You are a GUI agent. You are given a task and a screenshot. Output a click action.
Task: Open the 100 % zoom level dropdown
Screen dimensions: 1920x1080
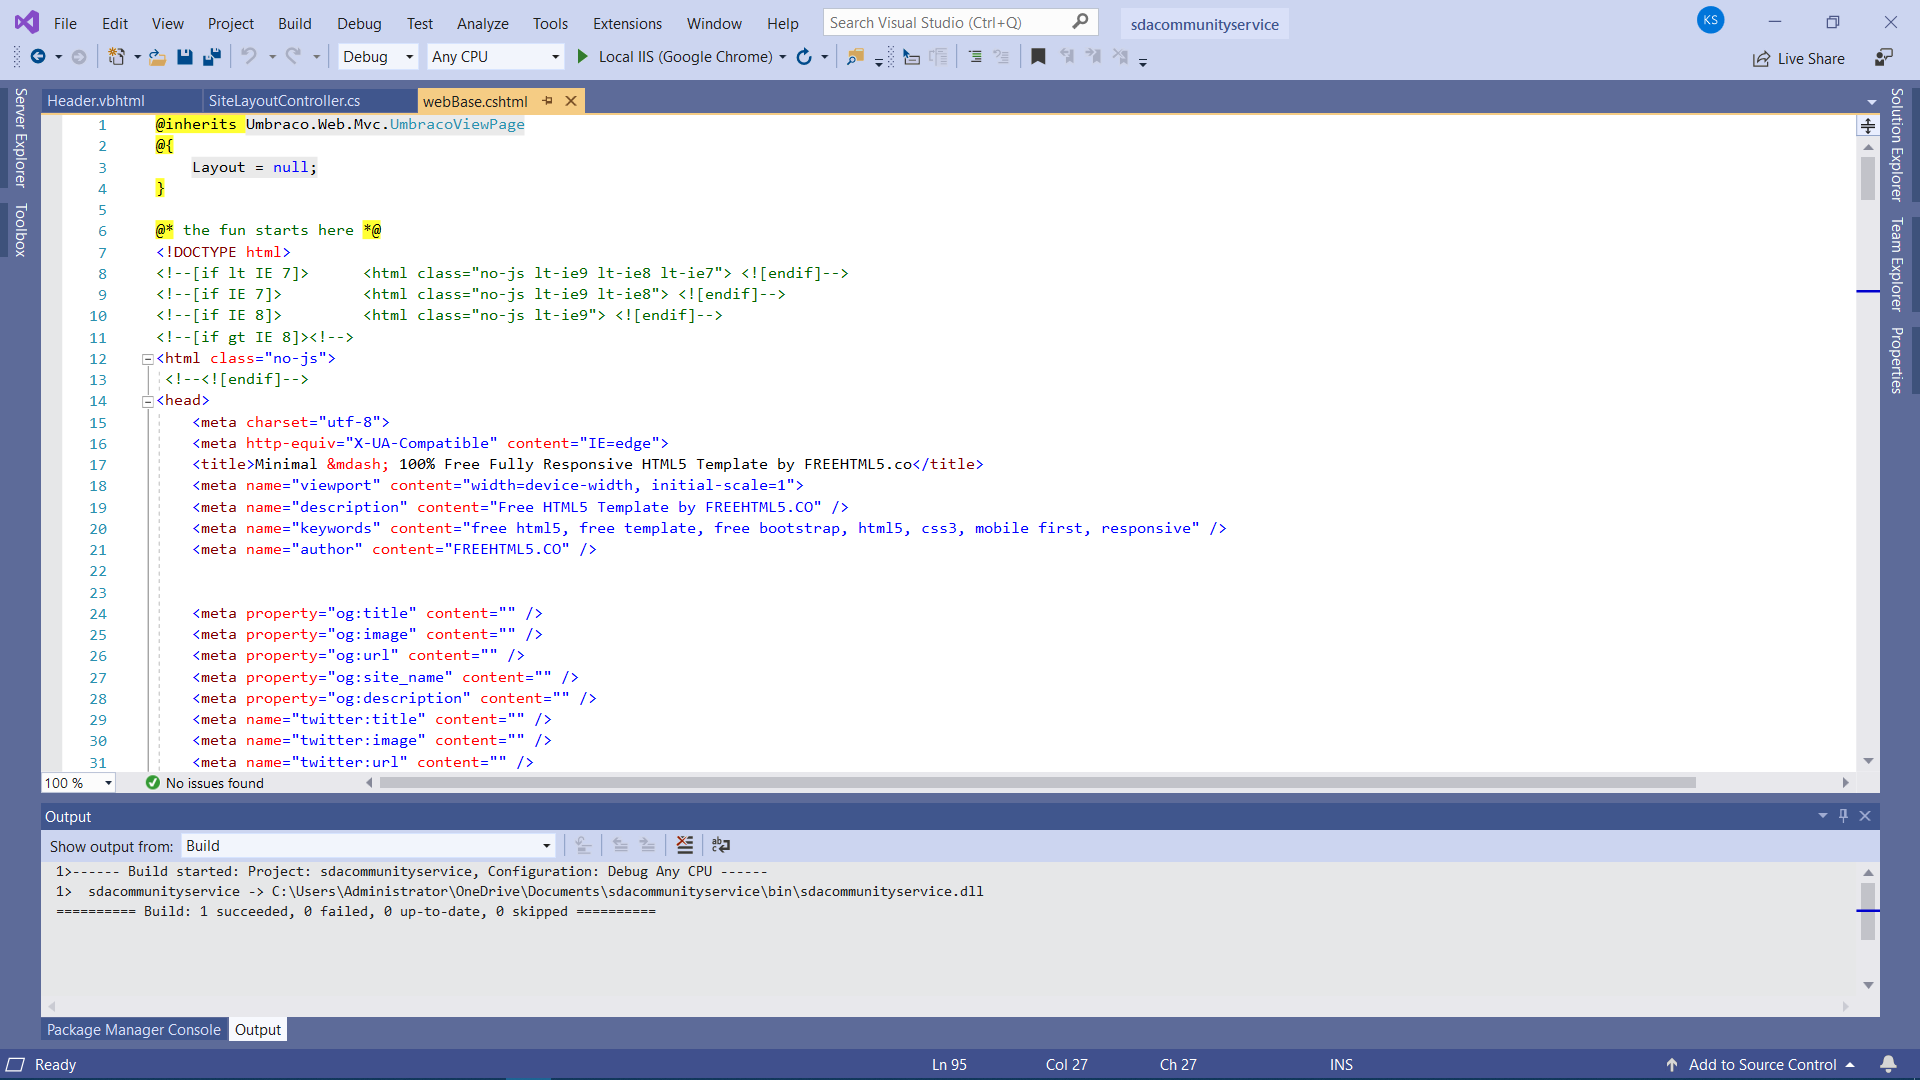79,783
